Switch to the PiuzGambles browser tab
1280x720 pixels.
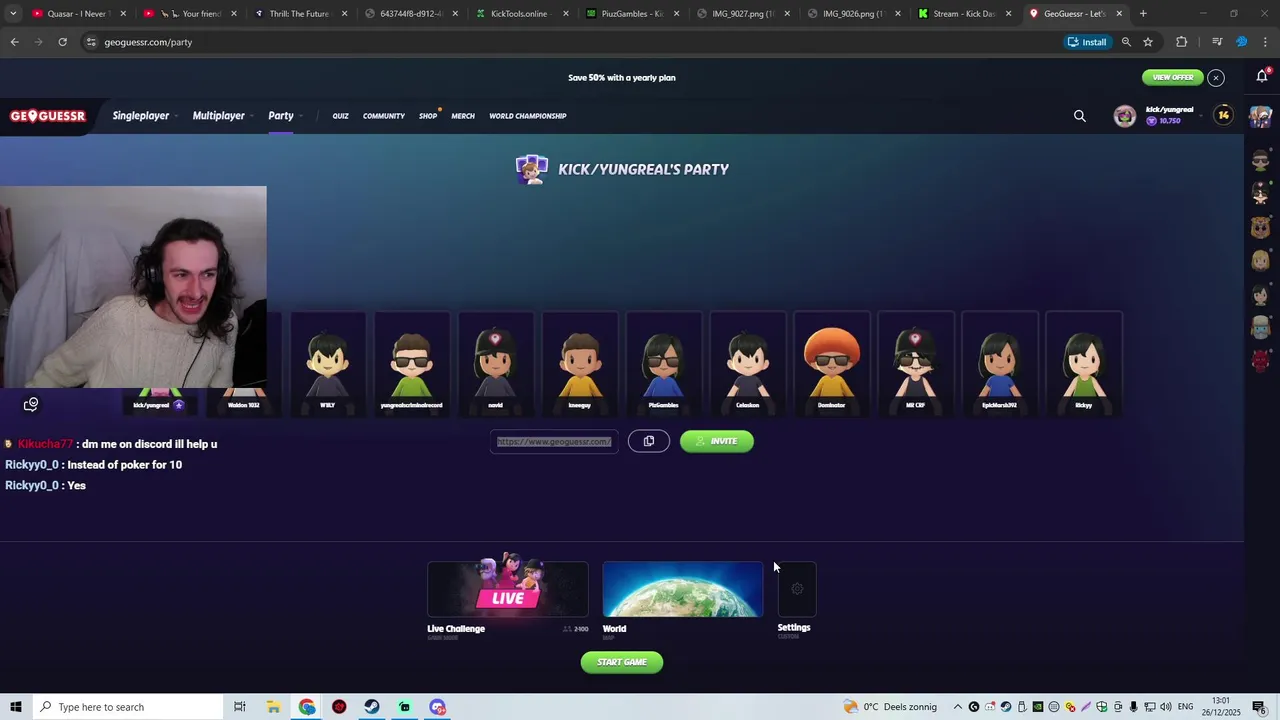632,14
